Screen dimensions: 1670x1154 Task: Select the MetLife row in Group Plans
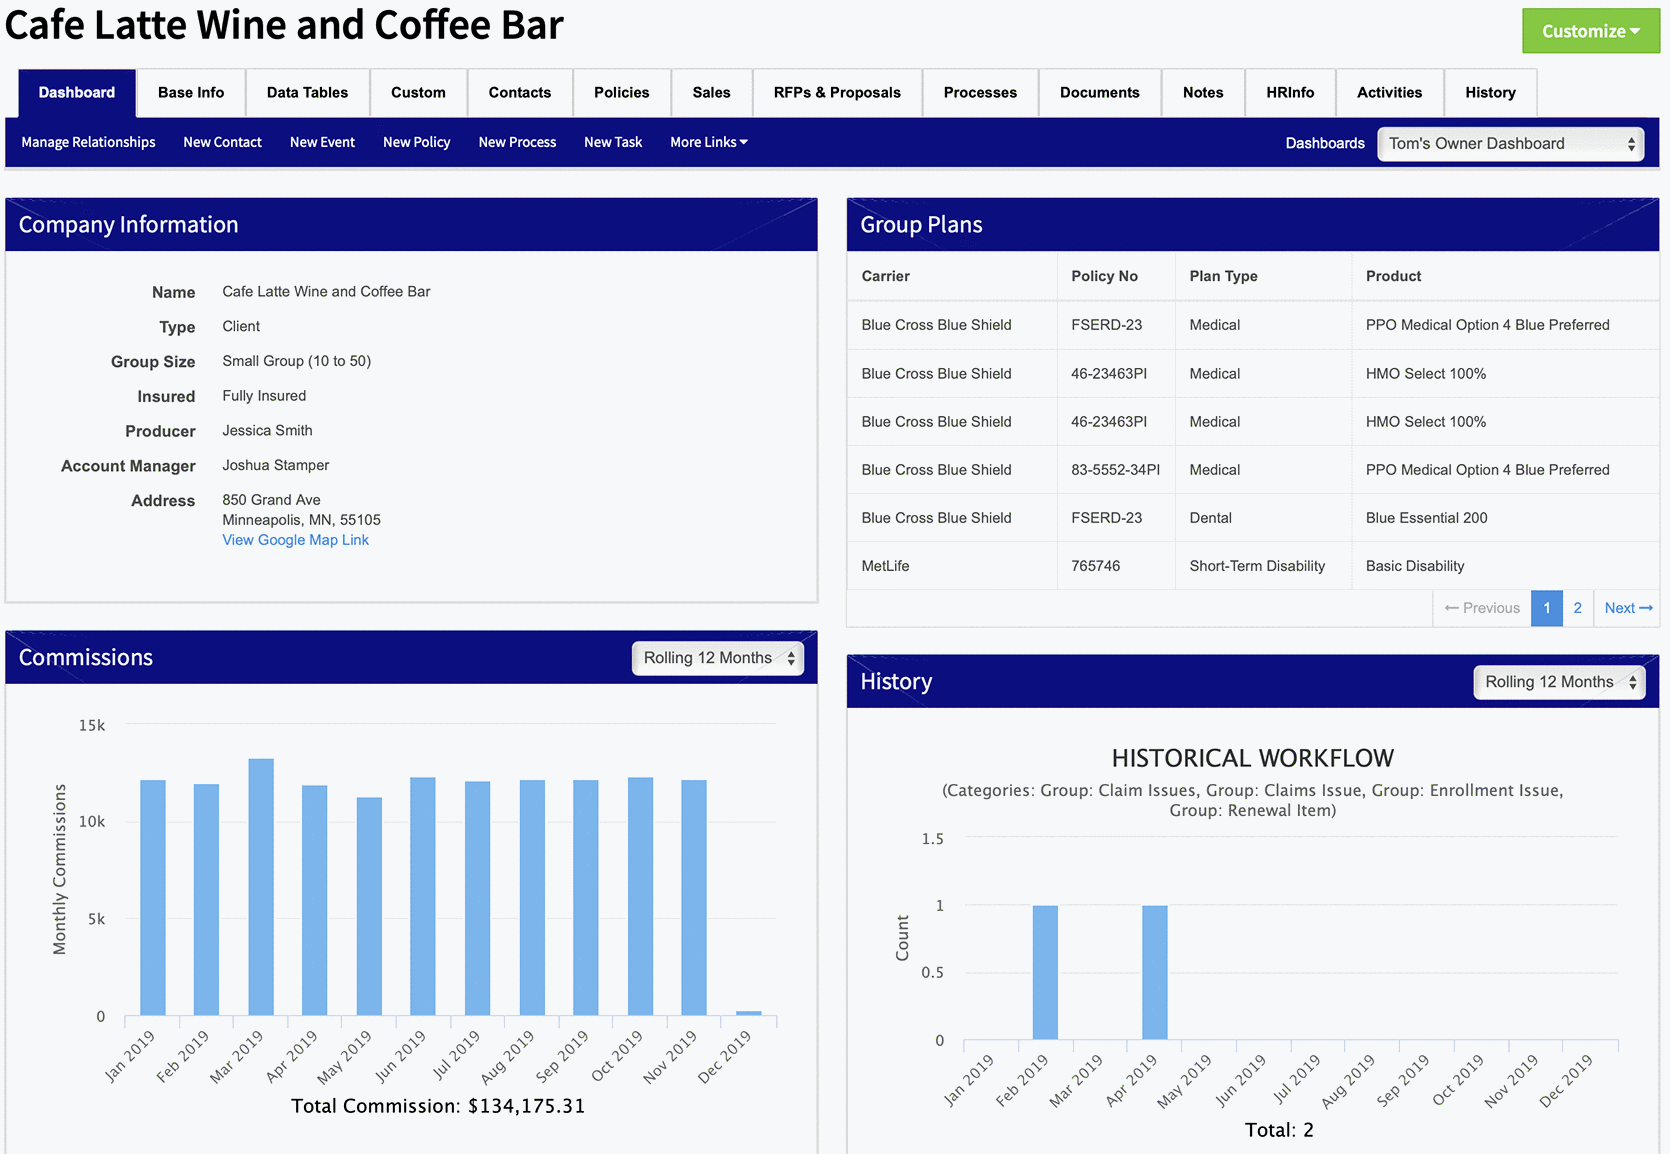885,566
